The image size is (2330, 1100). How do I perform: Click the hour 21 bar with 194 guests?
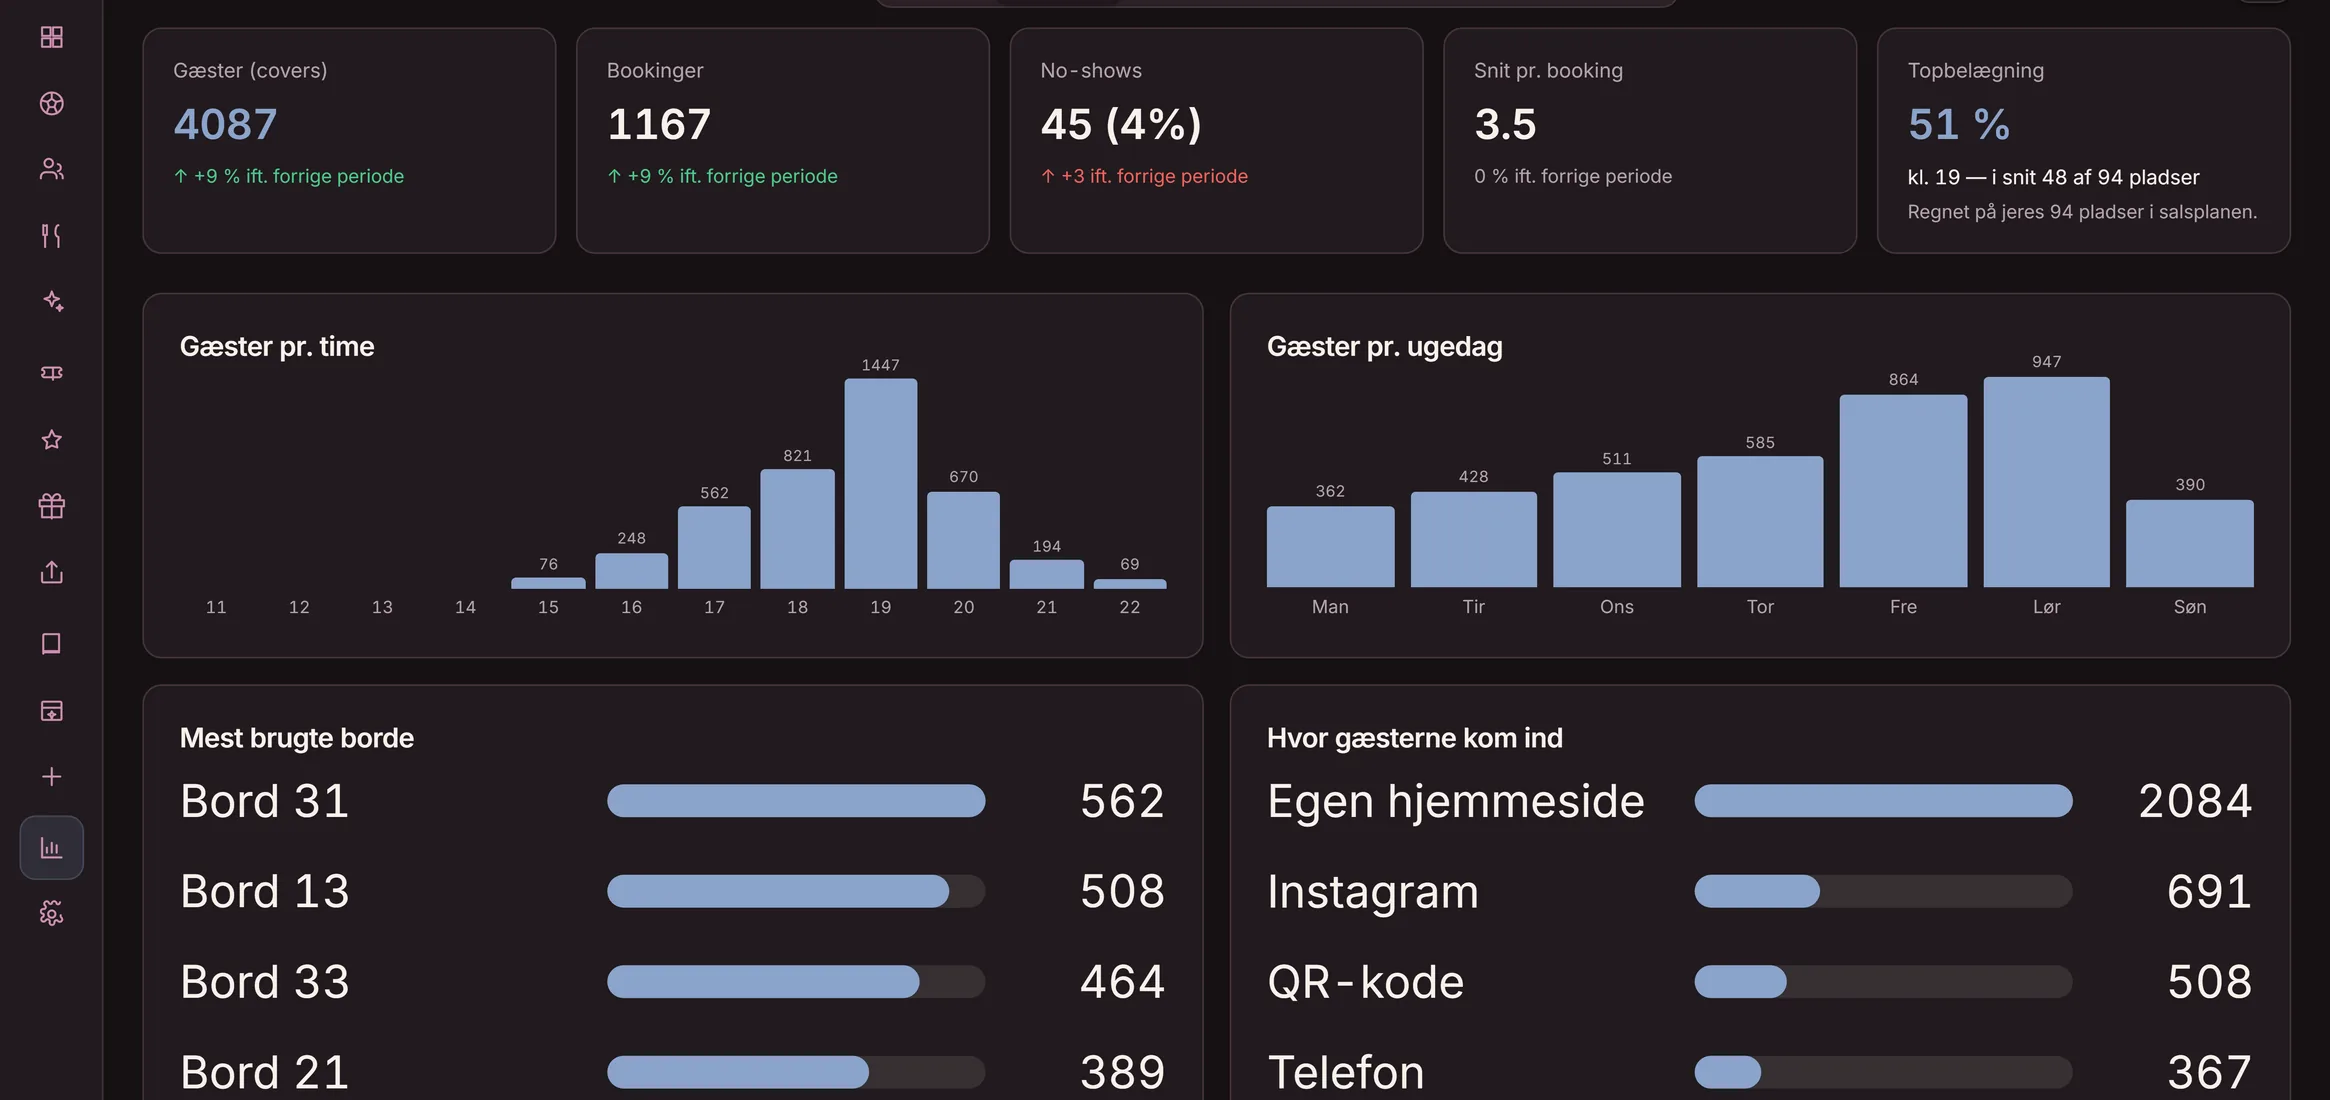(1046, 573)
